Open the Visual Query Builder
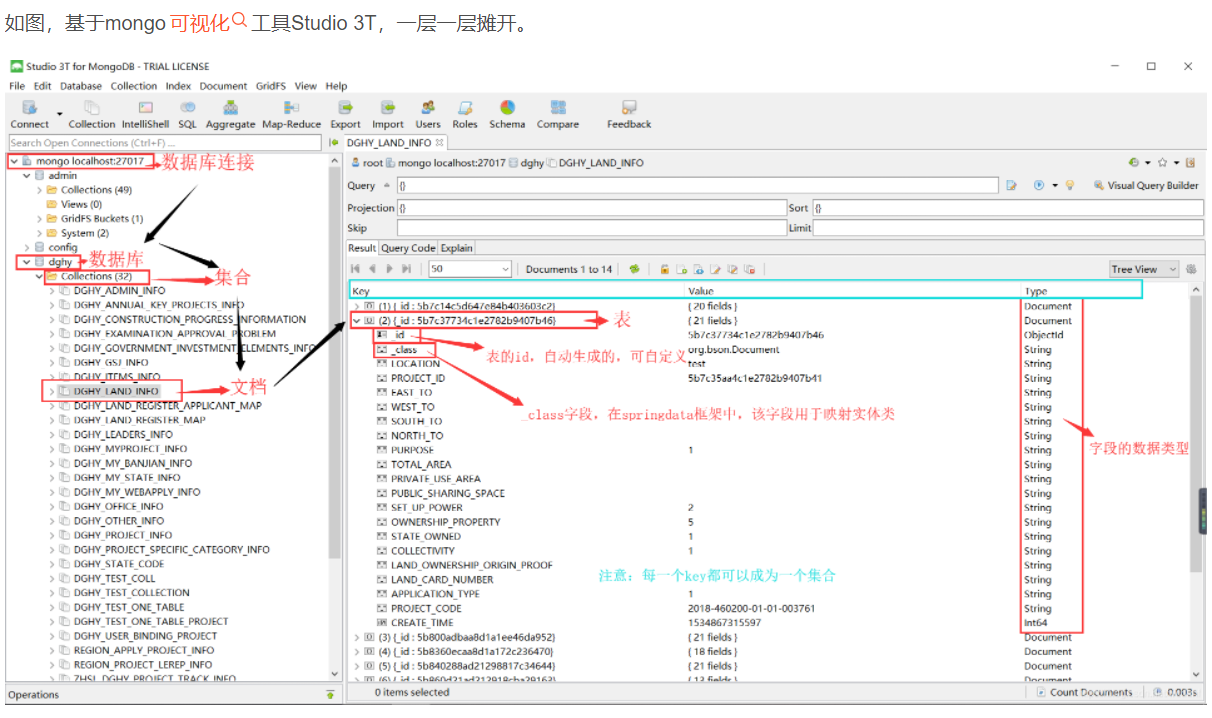The image size is (1212, 718). (x=1146, y=185)
